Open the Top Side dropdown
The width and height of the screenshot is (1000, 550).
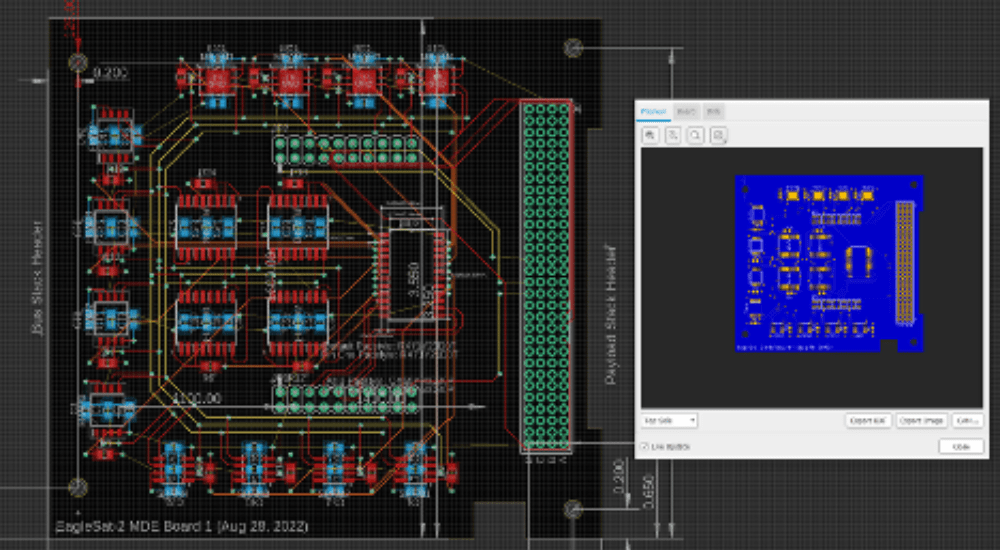coord(669,421)
